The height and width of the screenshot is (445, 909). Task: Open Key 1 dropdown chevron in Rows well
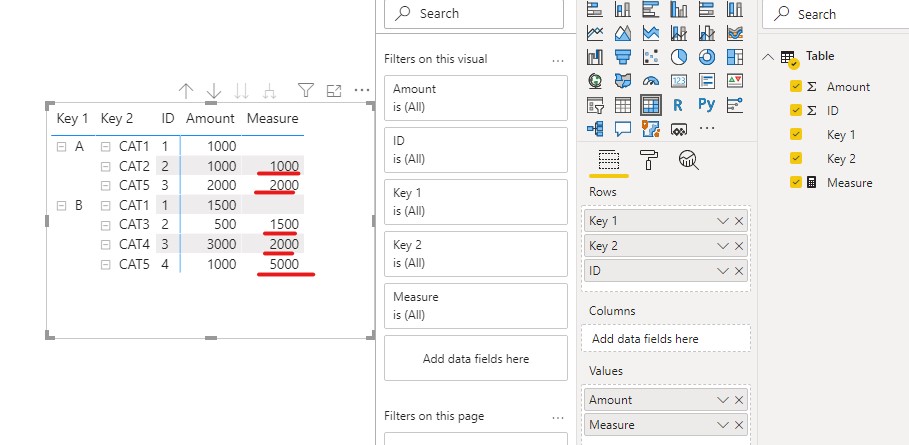[722, 221]
